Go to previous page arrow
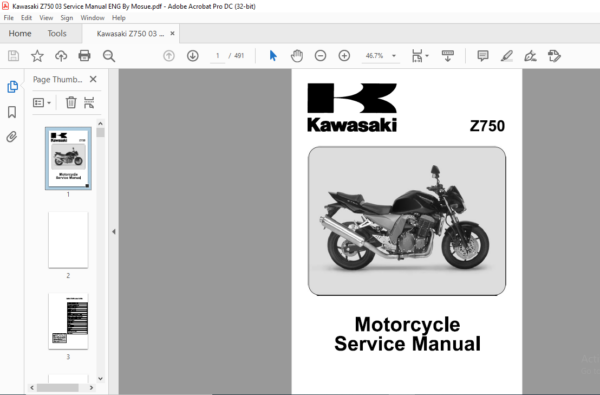Viewport: 600px width, 395px height. point(169,56)
